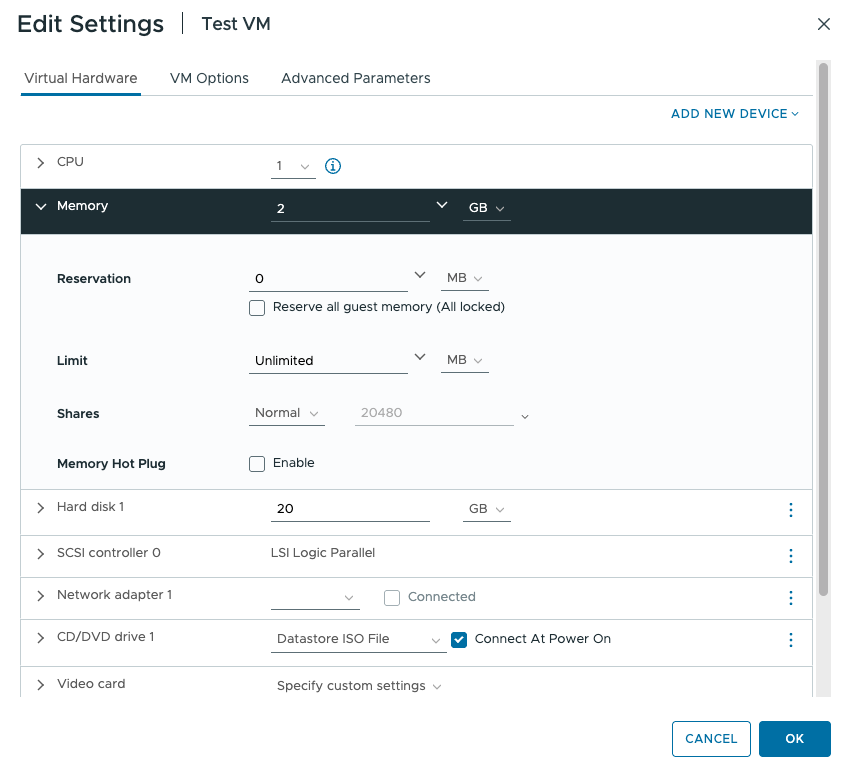The width and height of the screenshot is (845, 768).
Task: Open Network adapter network dropdown
Action: [x=315, y=598]
